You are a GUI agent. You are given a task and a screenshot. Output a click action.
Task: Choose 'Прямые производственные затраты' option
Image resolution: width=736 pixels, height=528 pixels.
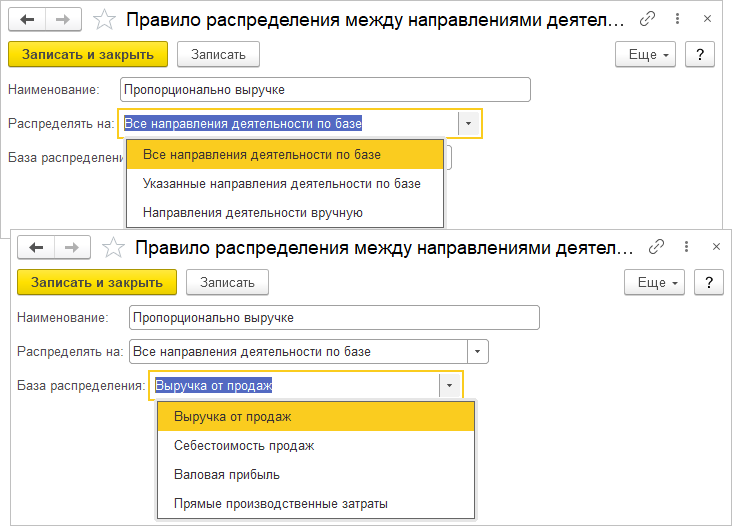click(x=280, y=503)
